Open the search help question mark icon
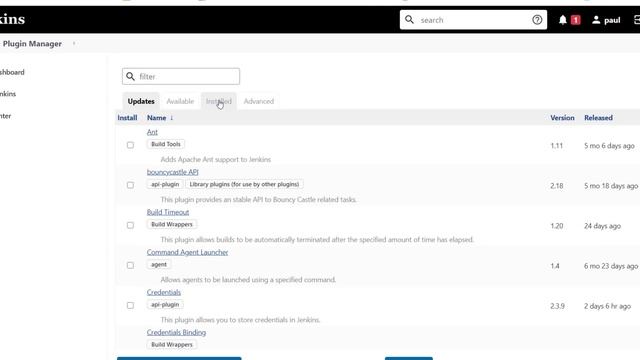 [x=537, y=20]
